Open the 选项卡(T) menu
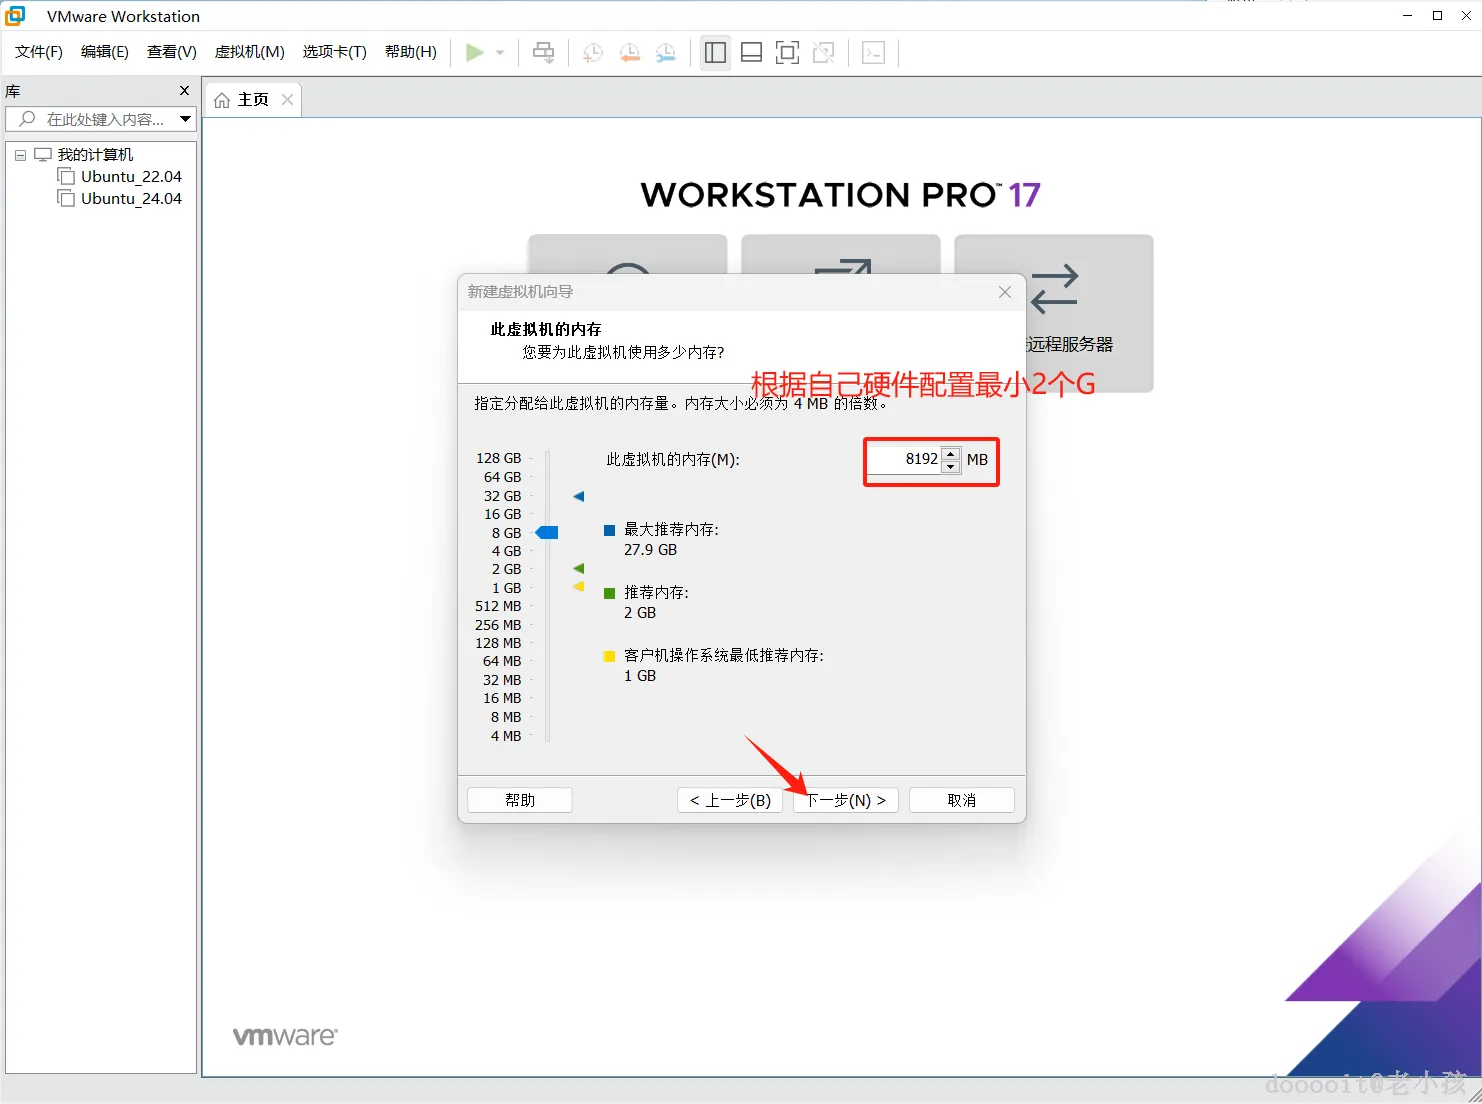This screenshot has height=1104, width=1482. [335, 52]
